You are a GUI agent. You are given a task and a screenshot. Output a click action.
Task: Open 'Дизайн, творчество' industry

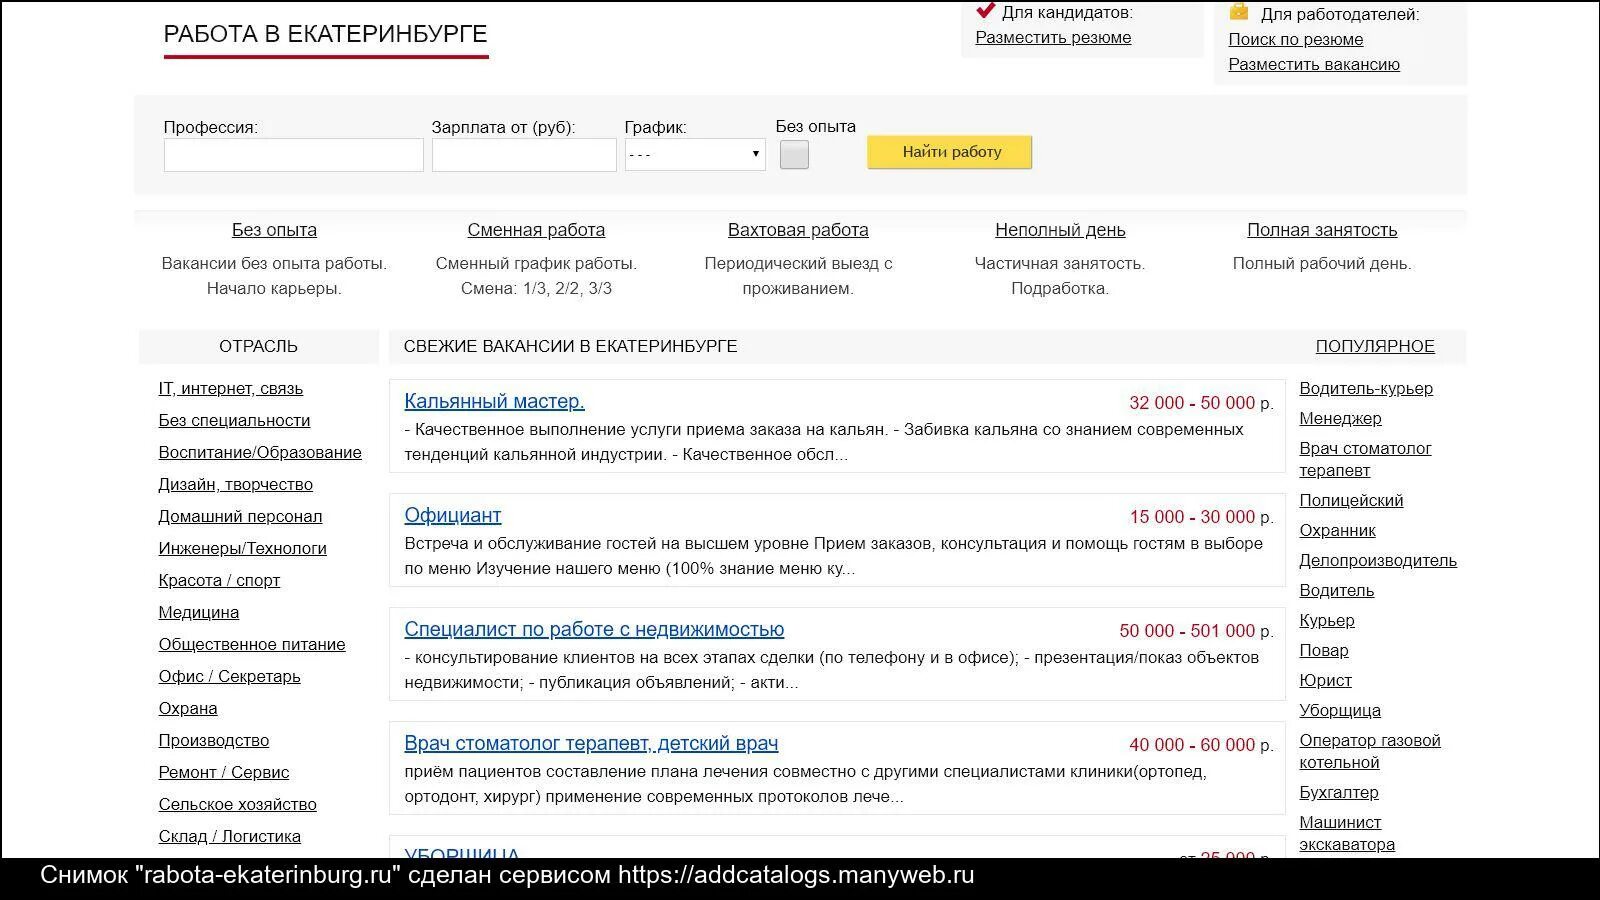[235, 485]
